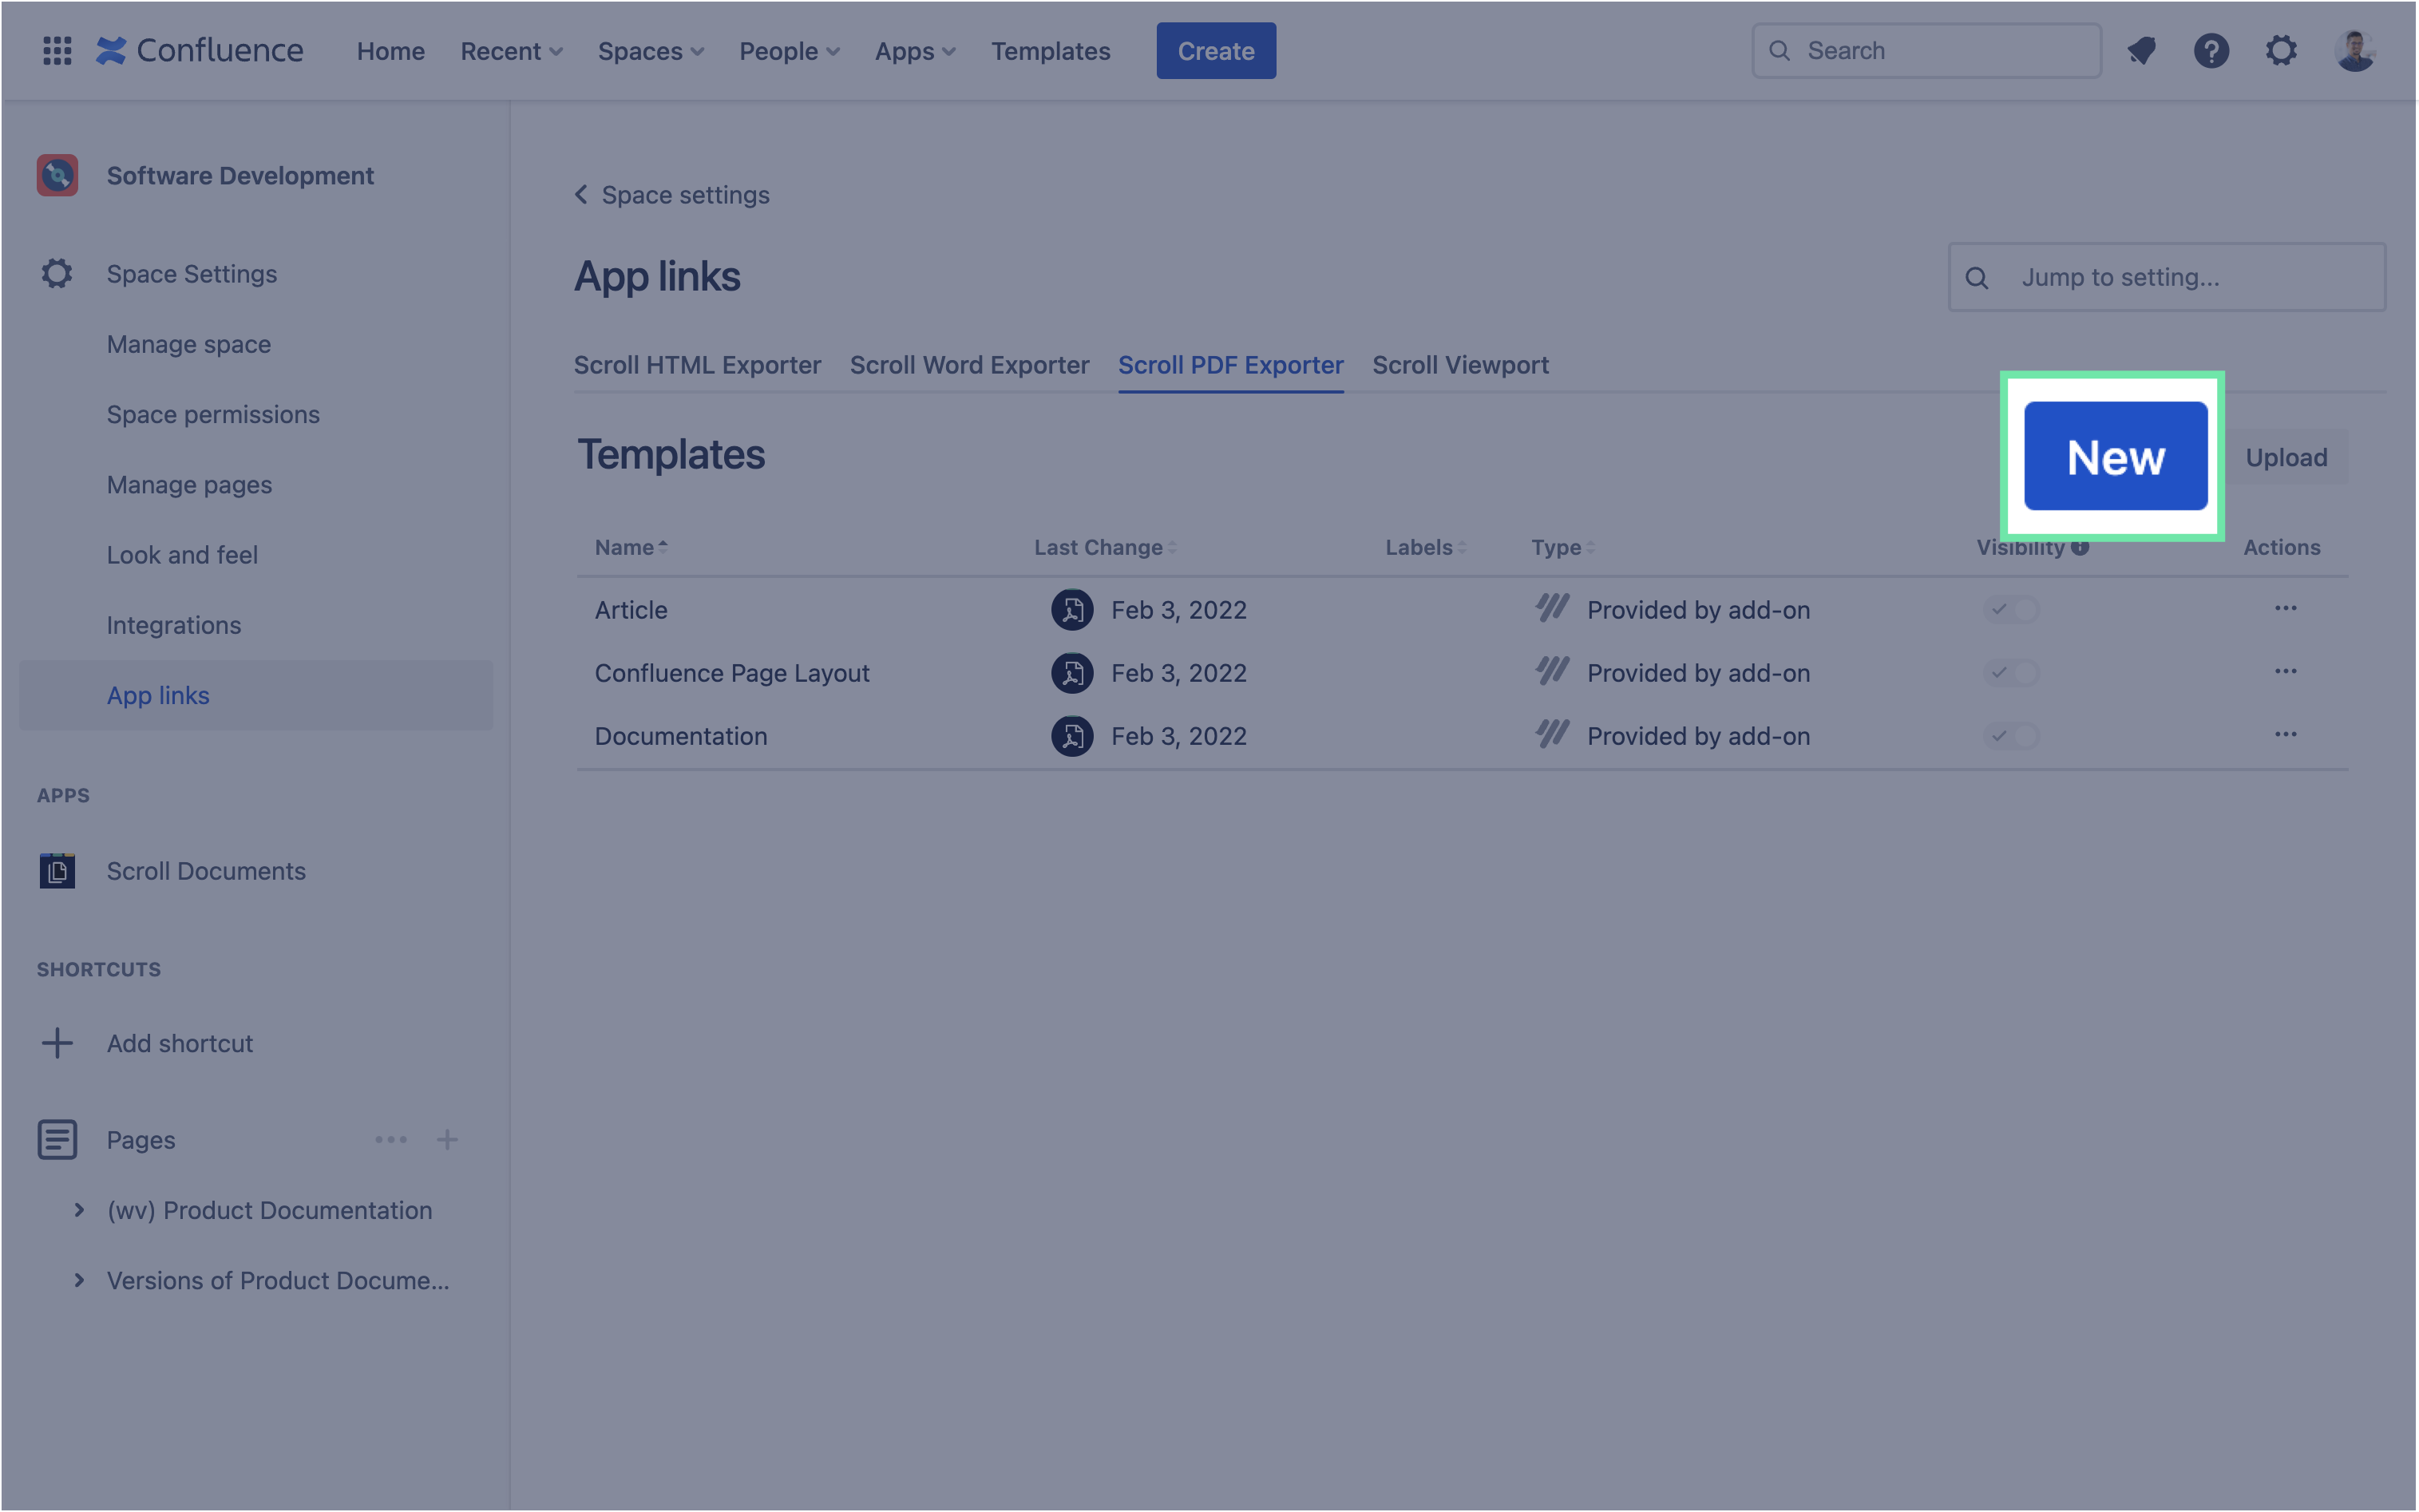Click plus icon next to Pages

pyautogui.click(x=447, y=1140)
